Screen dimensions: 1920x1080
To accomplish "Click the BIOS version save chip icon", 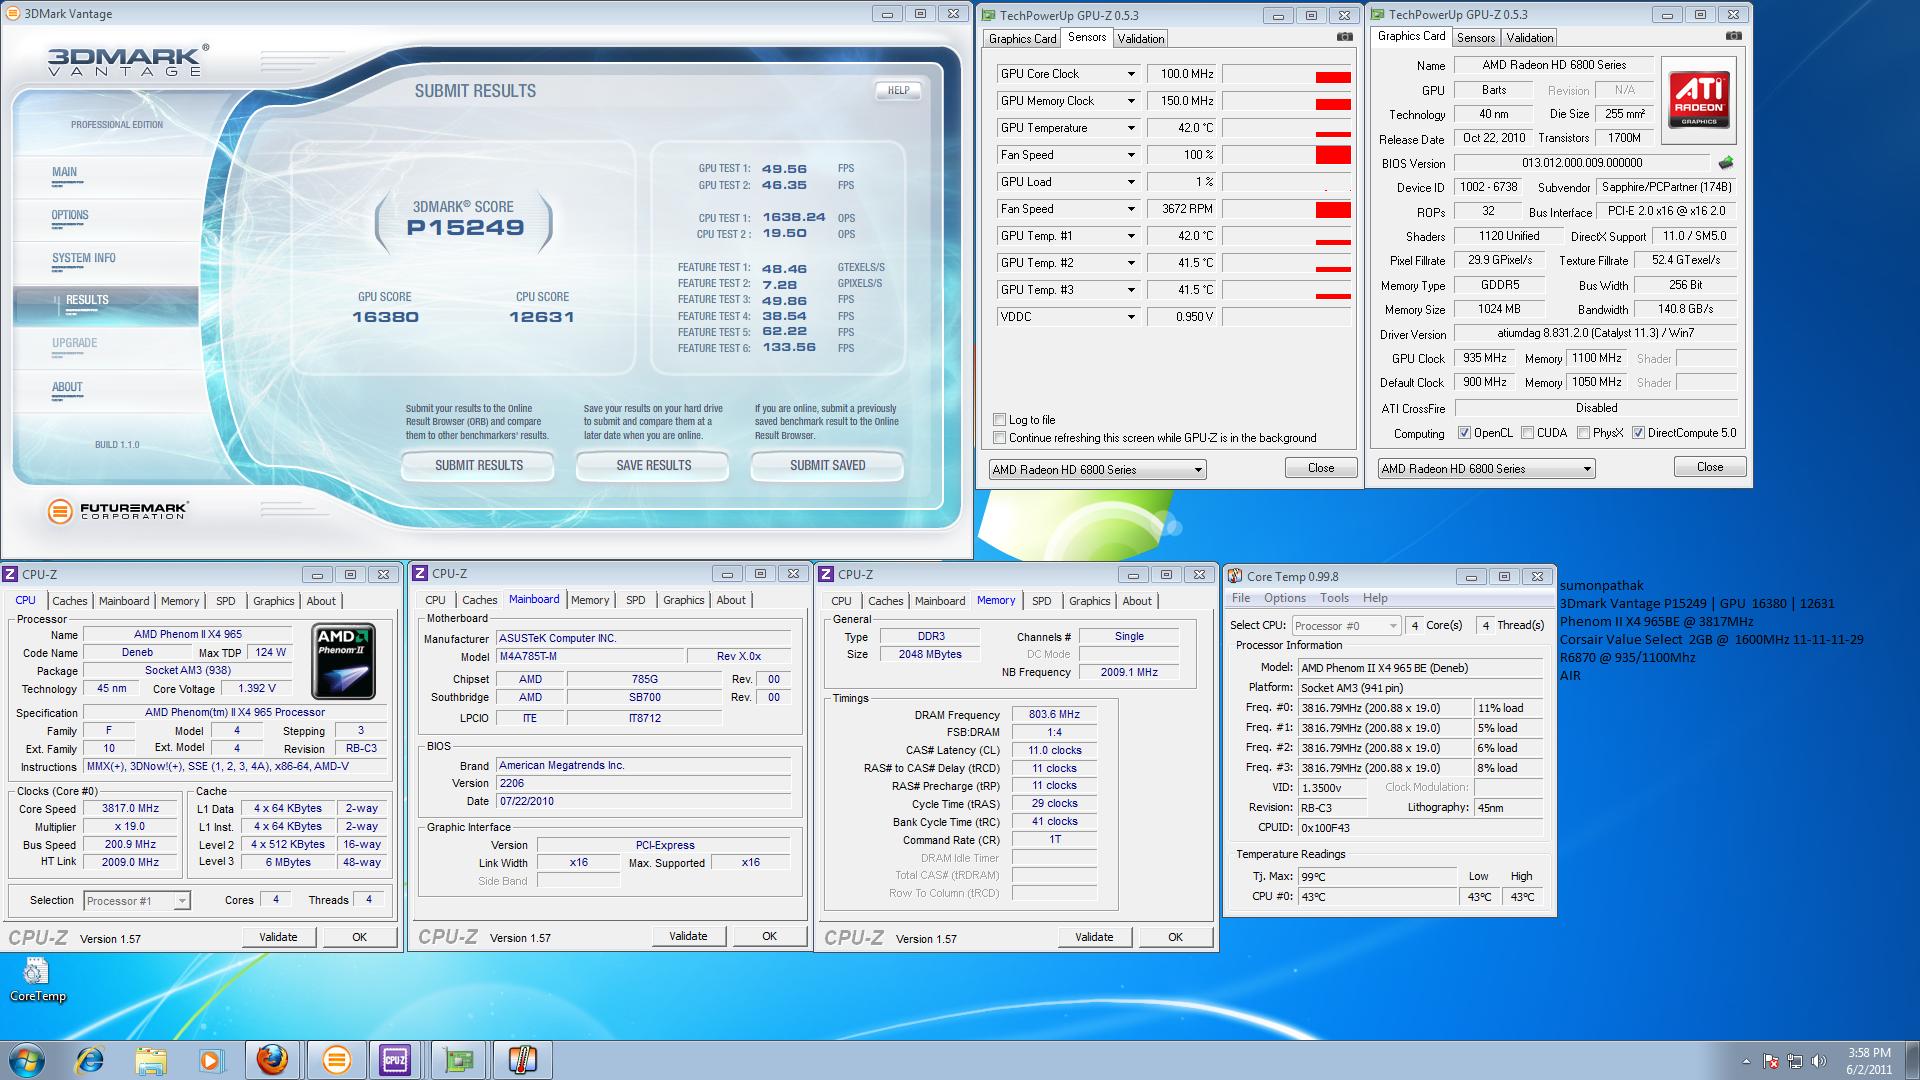I will (x=1726, y=162).
